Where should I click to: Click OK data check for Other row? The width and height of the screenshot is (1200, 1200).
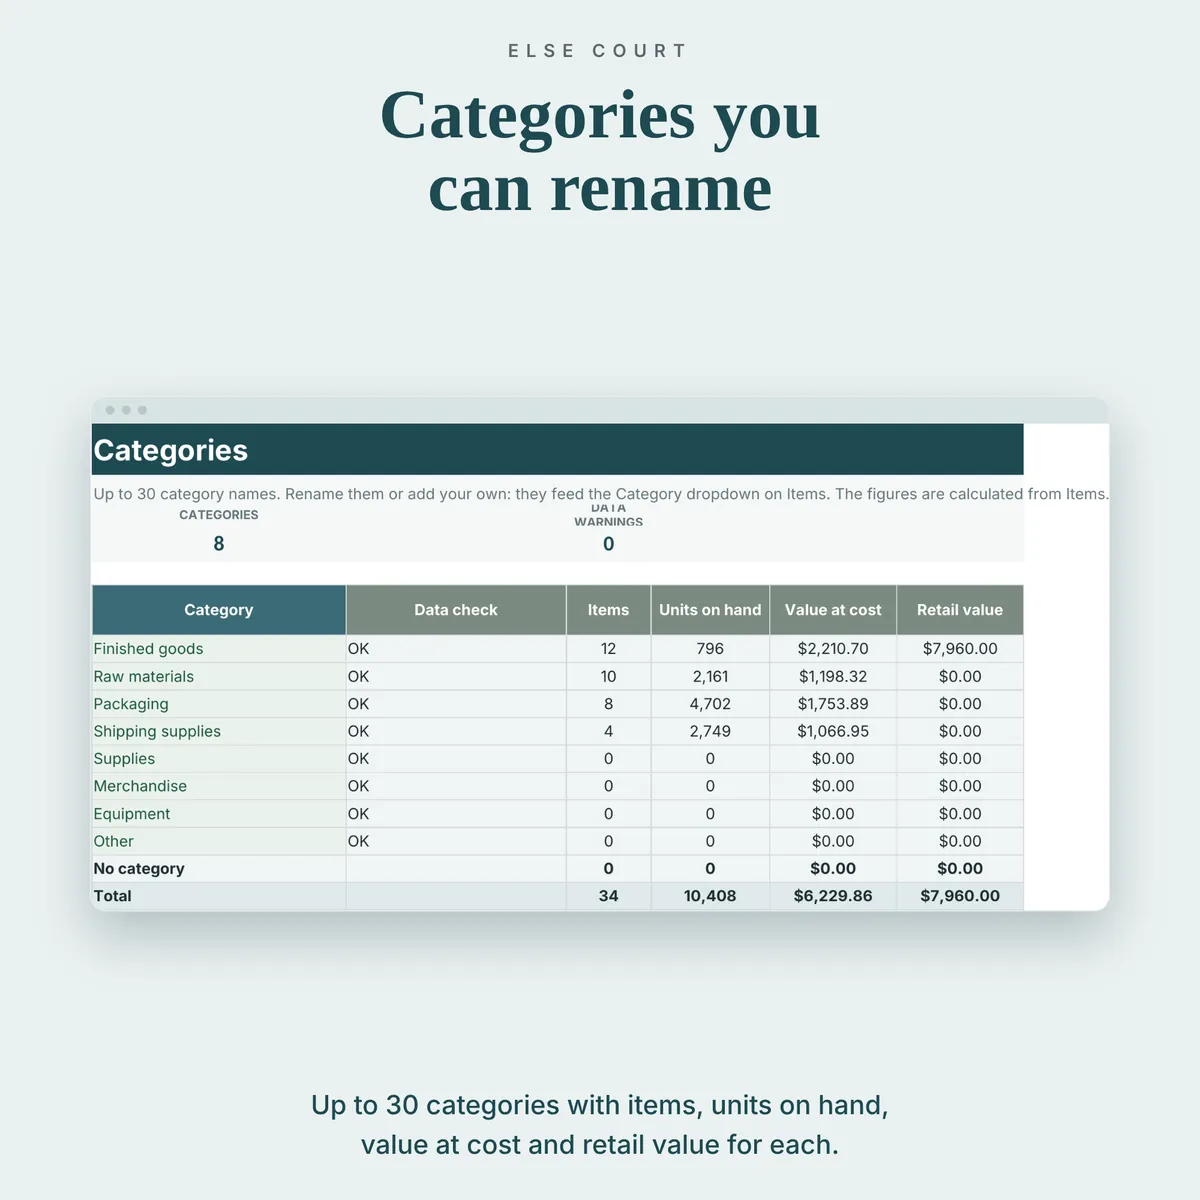456,841
